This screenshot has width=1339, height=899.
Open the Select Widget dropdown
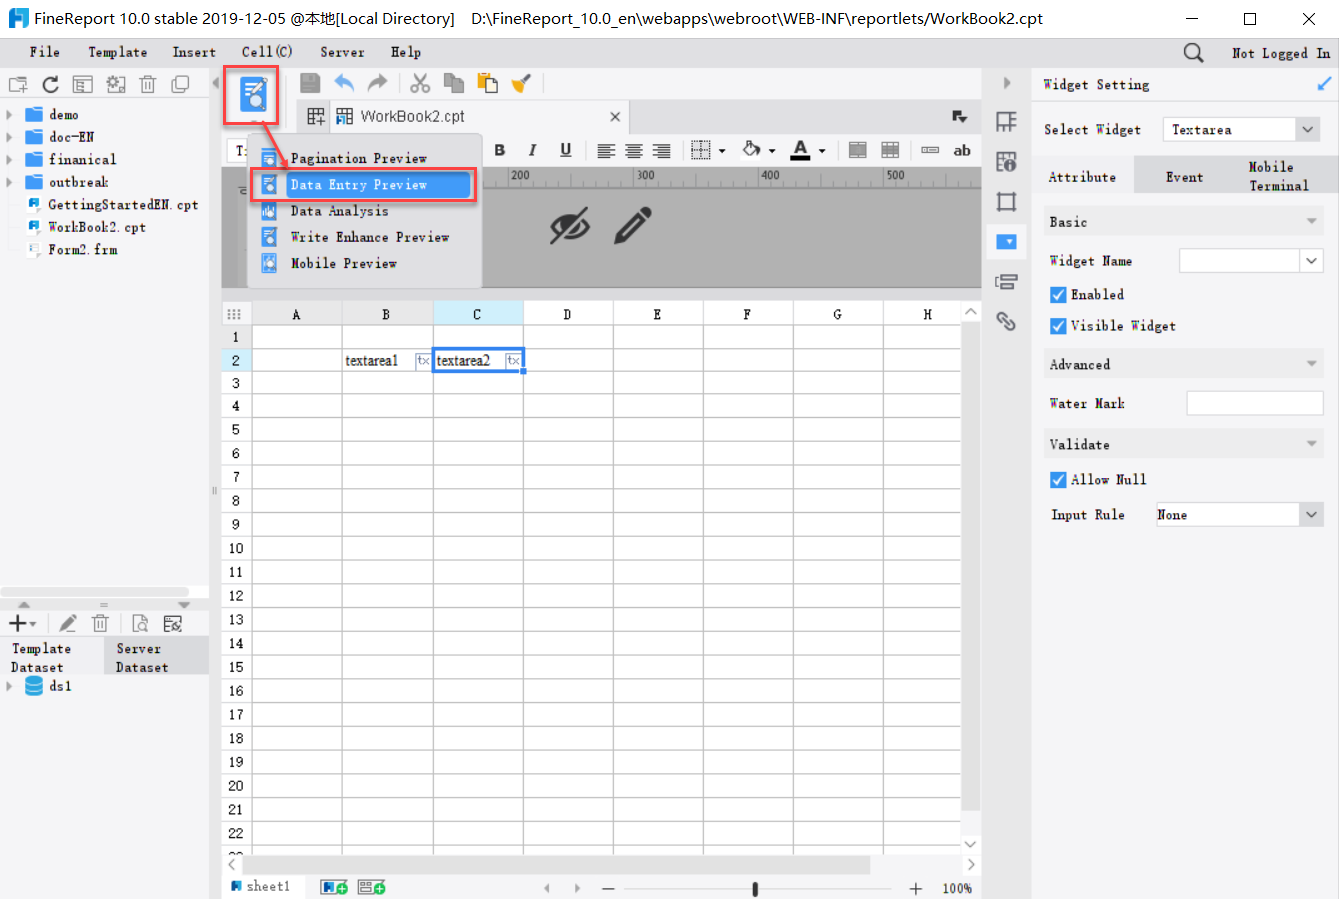pyautogui.click(x=1307, y=129)
